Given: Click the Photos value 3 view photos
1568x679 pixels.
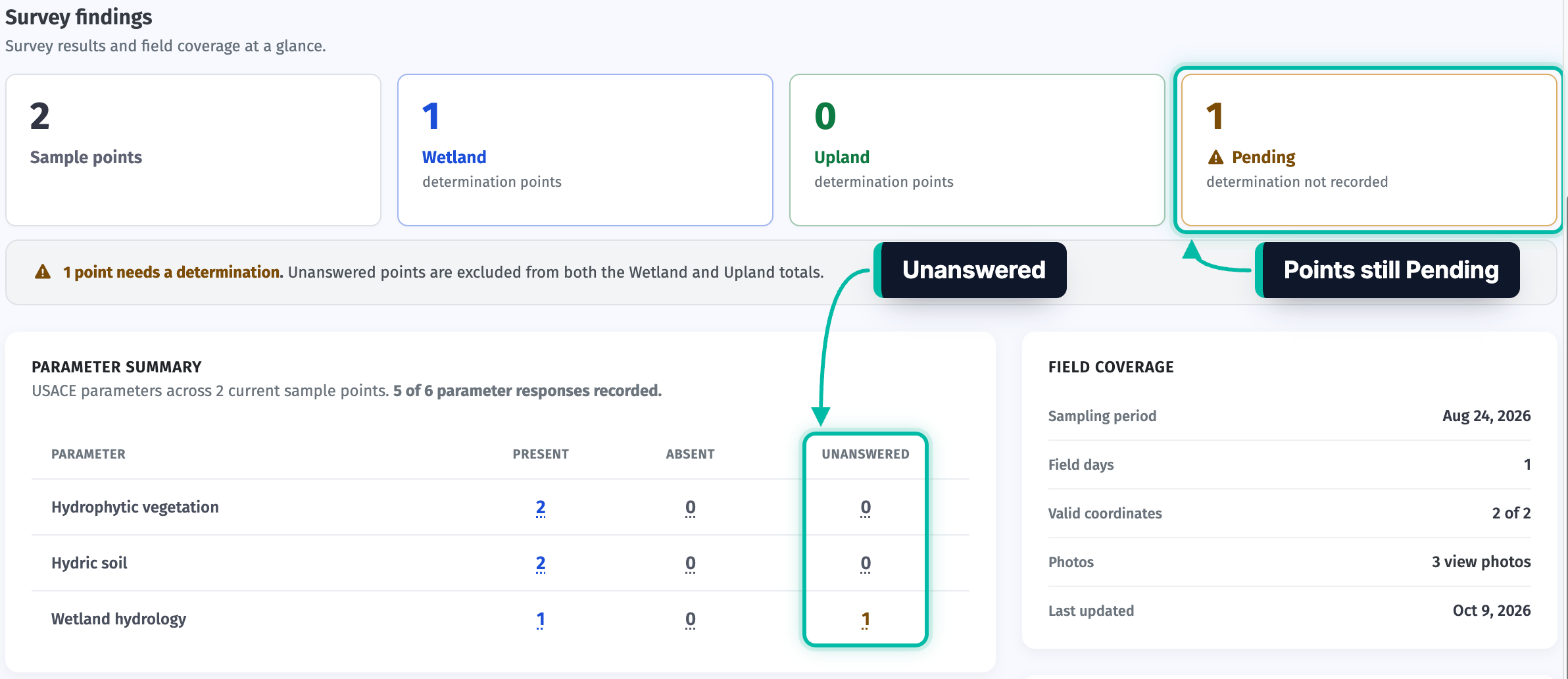Looking at the screenshot, I should click(1481, 562).
